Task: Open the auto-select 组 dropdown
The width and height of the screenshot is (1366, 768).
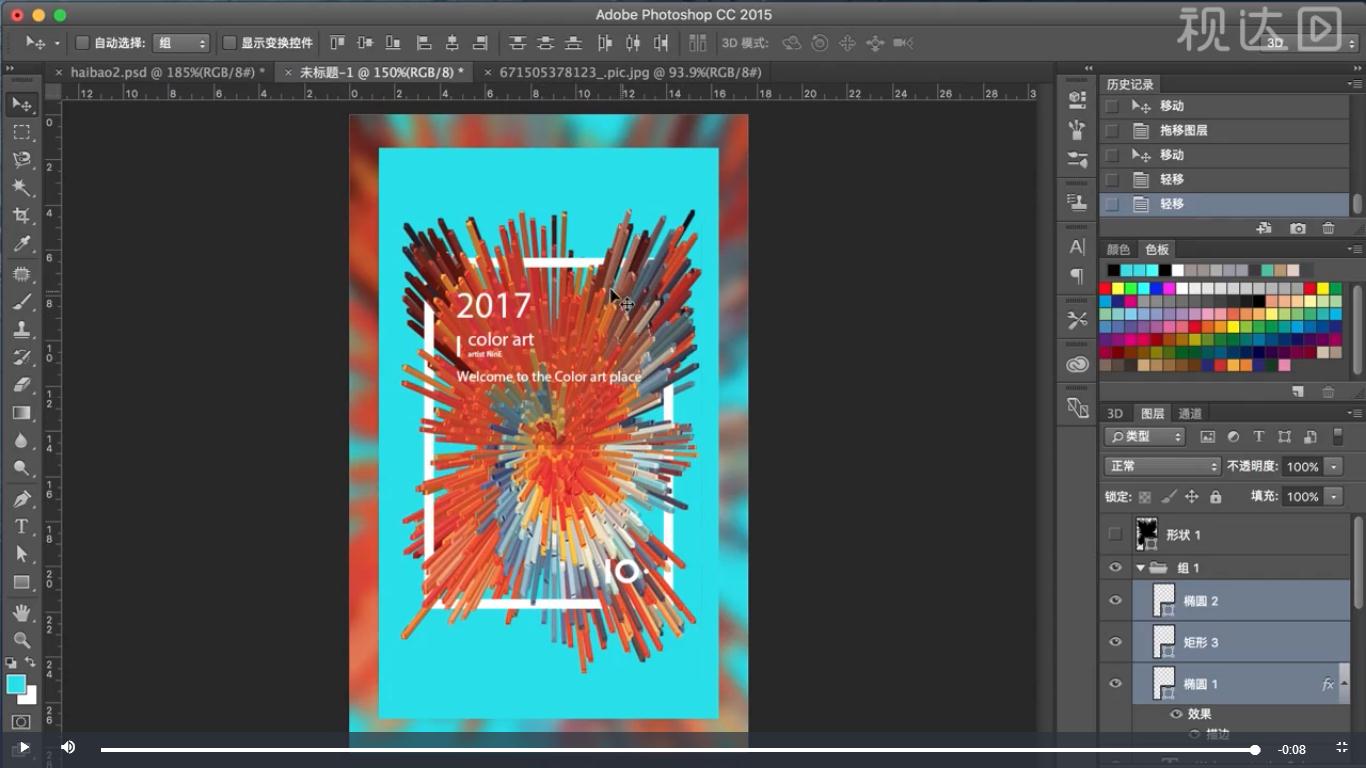Action: [x=181, y=43]
